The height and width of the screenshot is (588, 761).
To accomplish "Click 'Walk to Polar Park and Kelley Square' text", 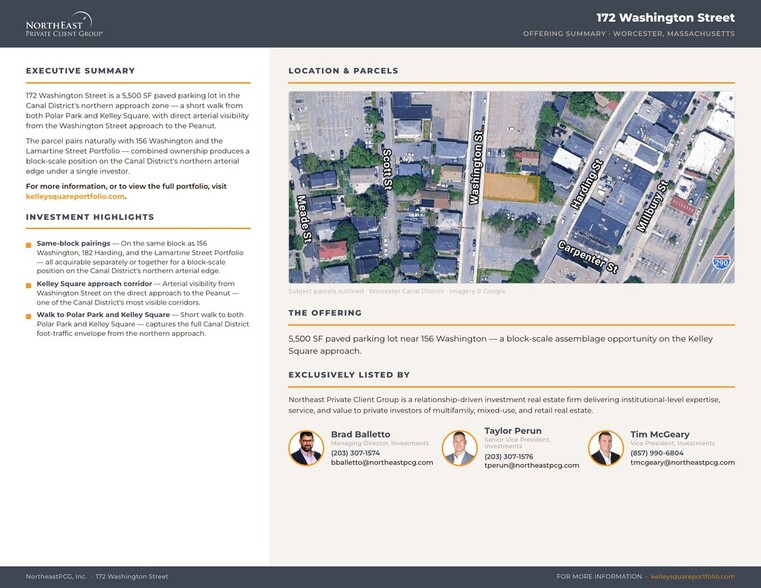I will [x=103, y=315].
